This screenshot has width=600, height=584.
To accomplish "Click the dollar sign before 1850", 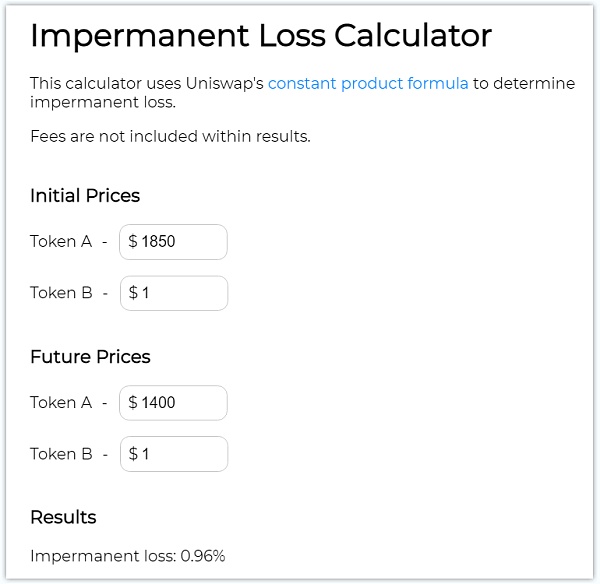I will (x=133, y=242).
